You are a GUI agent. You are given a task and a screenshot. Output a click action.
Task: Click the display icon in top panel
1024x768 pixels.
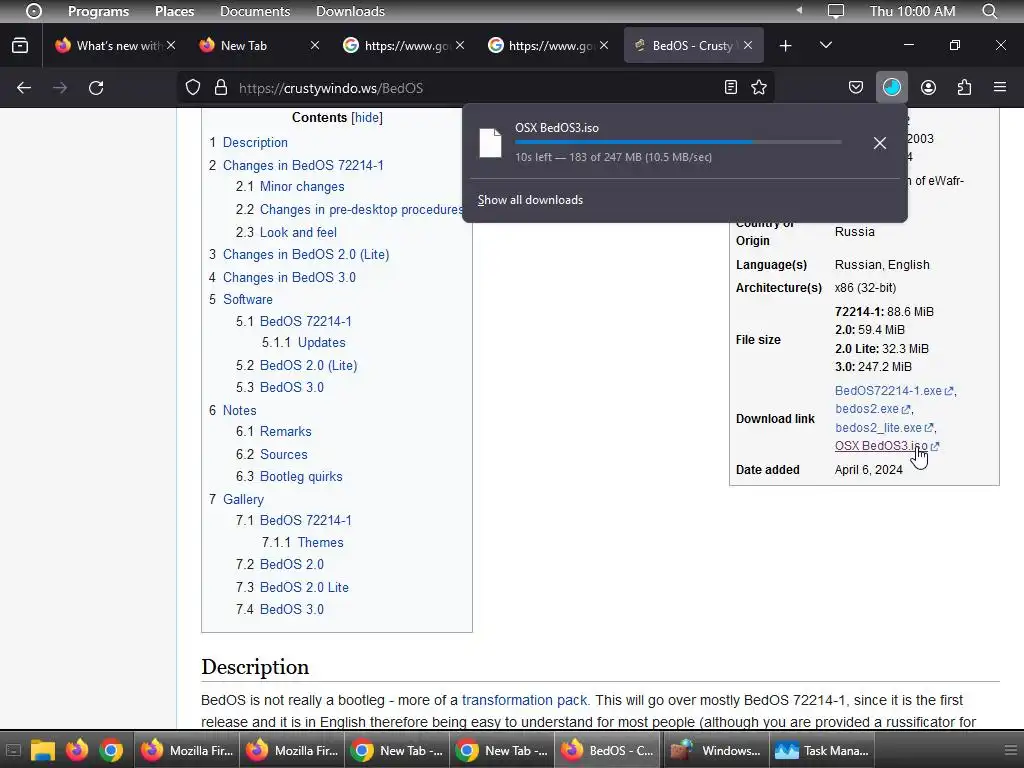click(835, 11)
